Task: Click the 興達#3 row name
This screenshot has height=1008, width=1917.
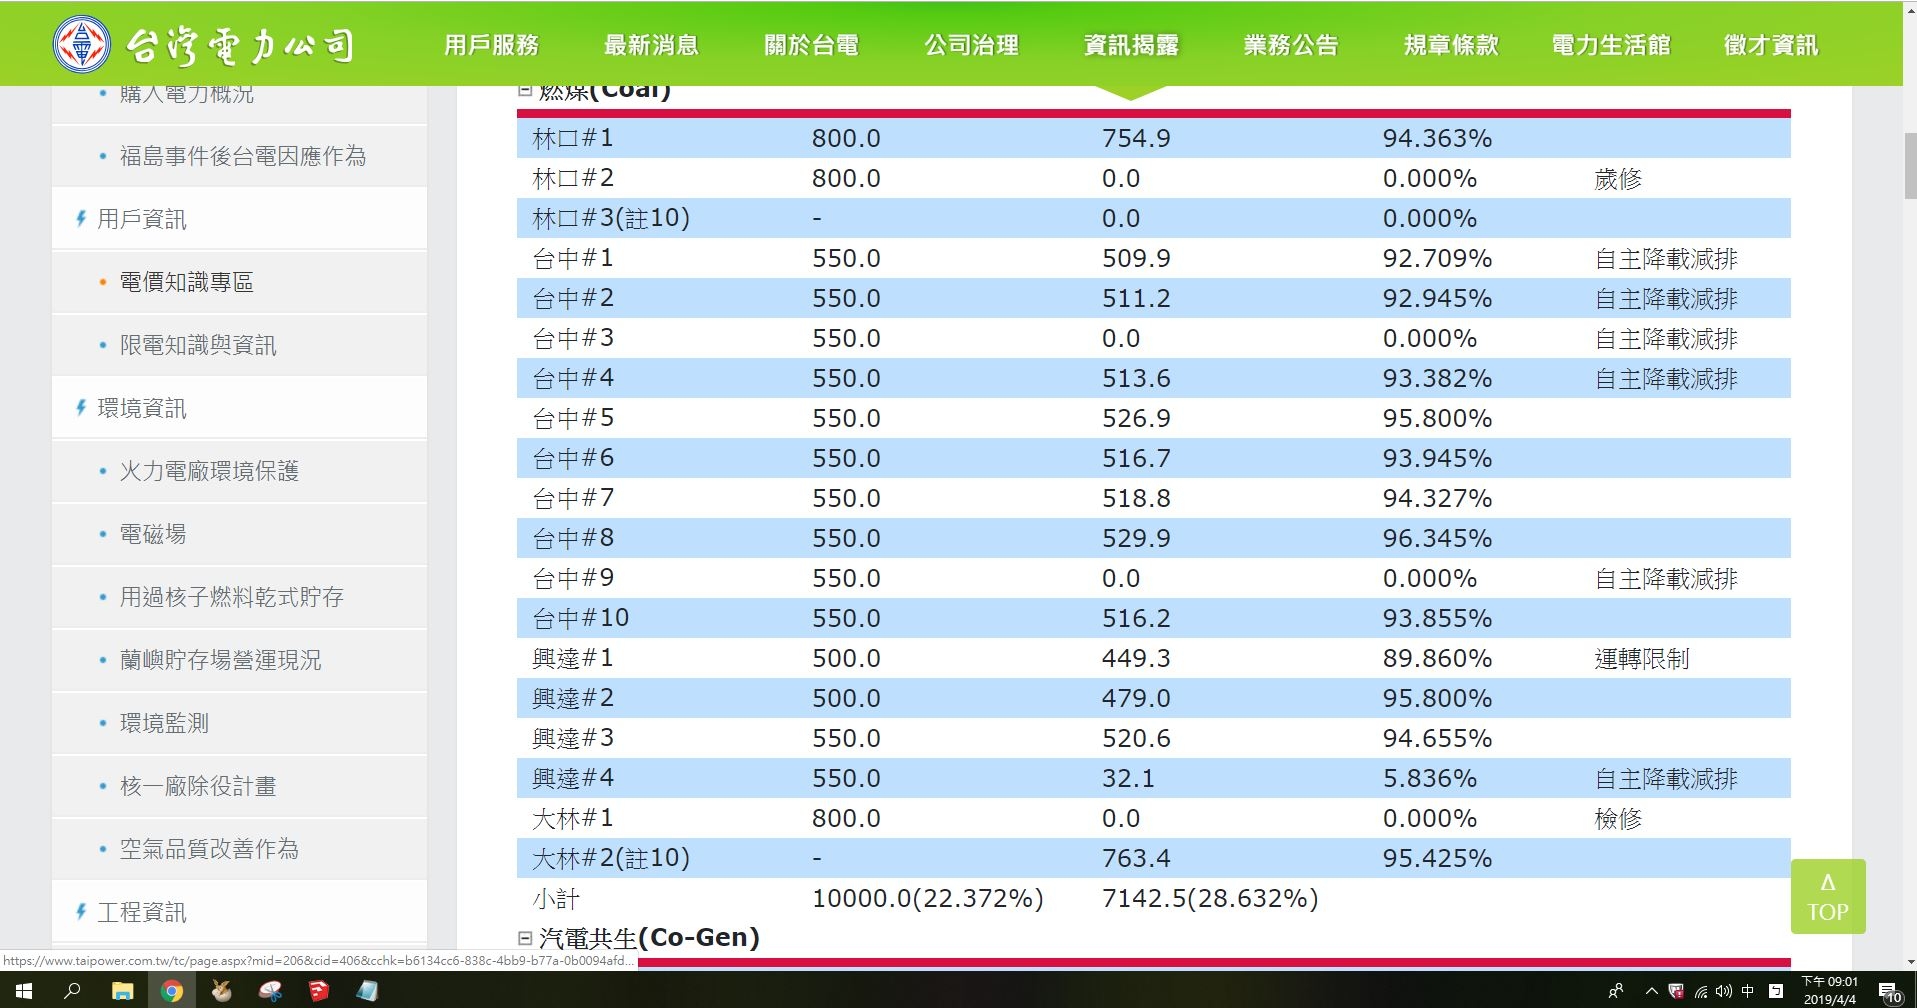Action: [x=573, y=738]
